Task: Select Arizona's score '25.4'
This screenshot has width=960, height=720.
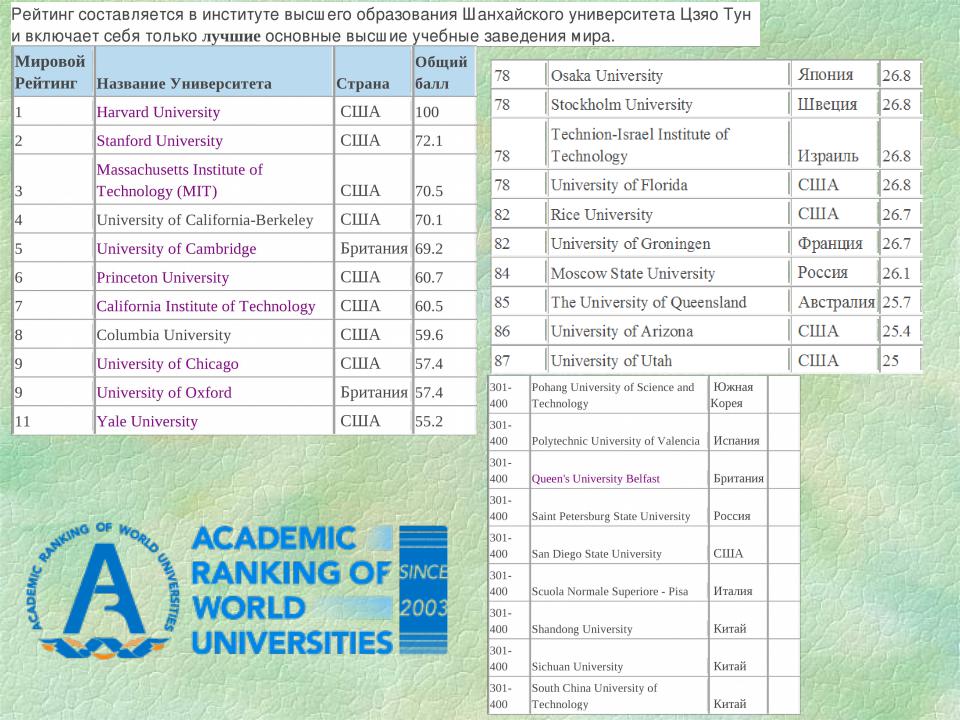Action: (x=900, y=331)
